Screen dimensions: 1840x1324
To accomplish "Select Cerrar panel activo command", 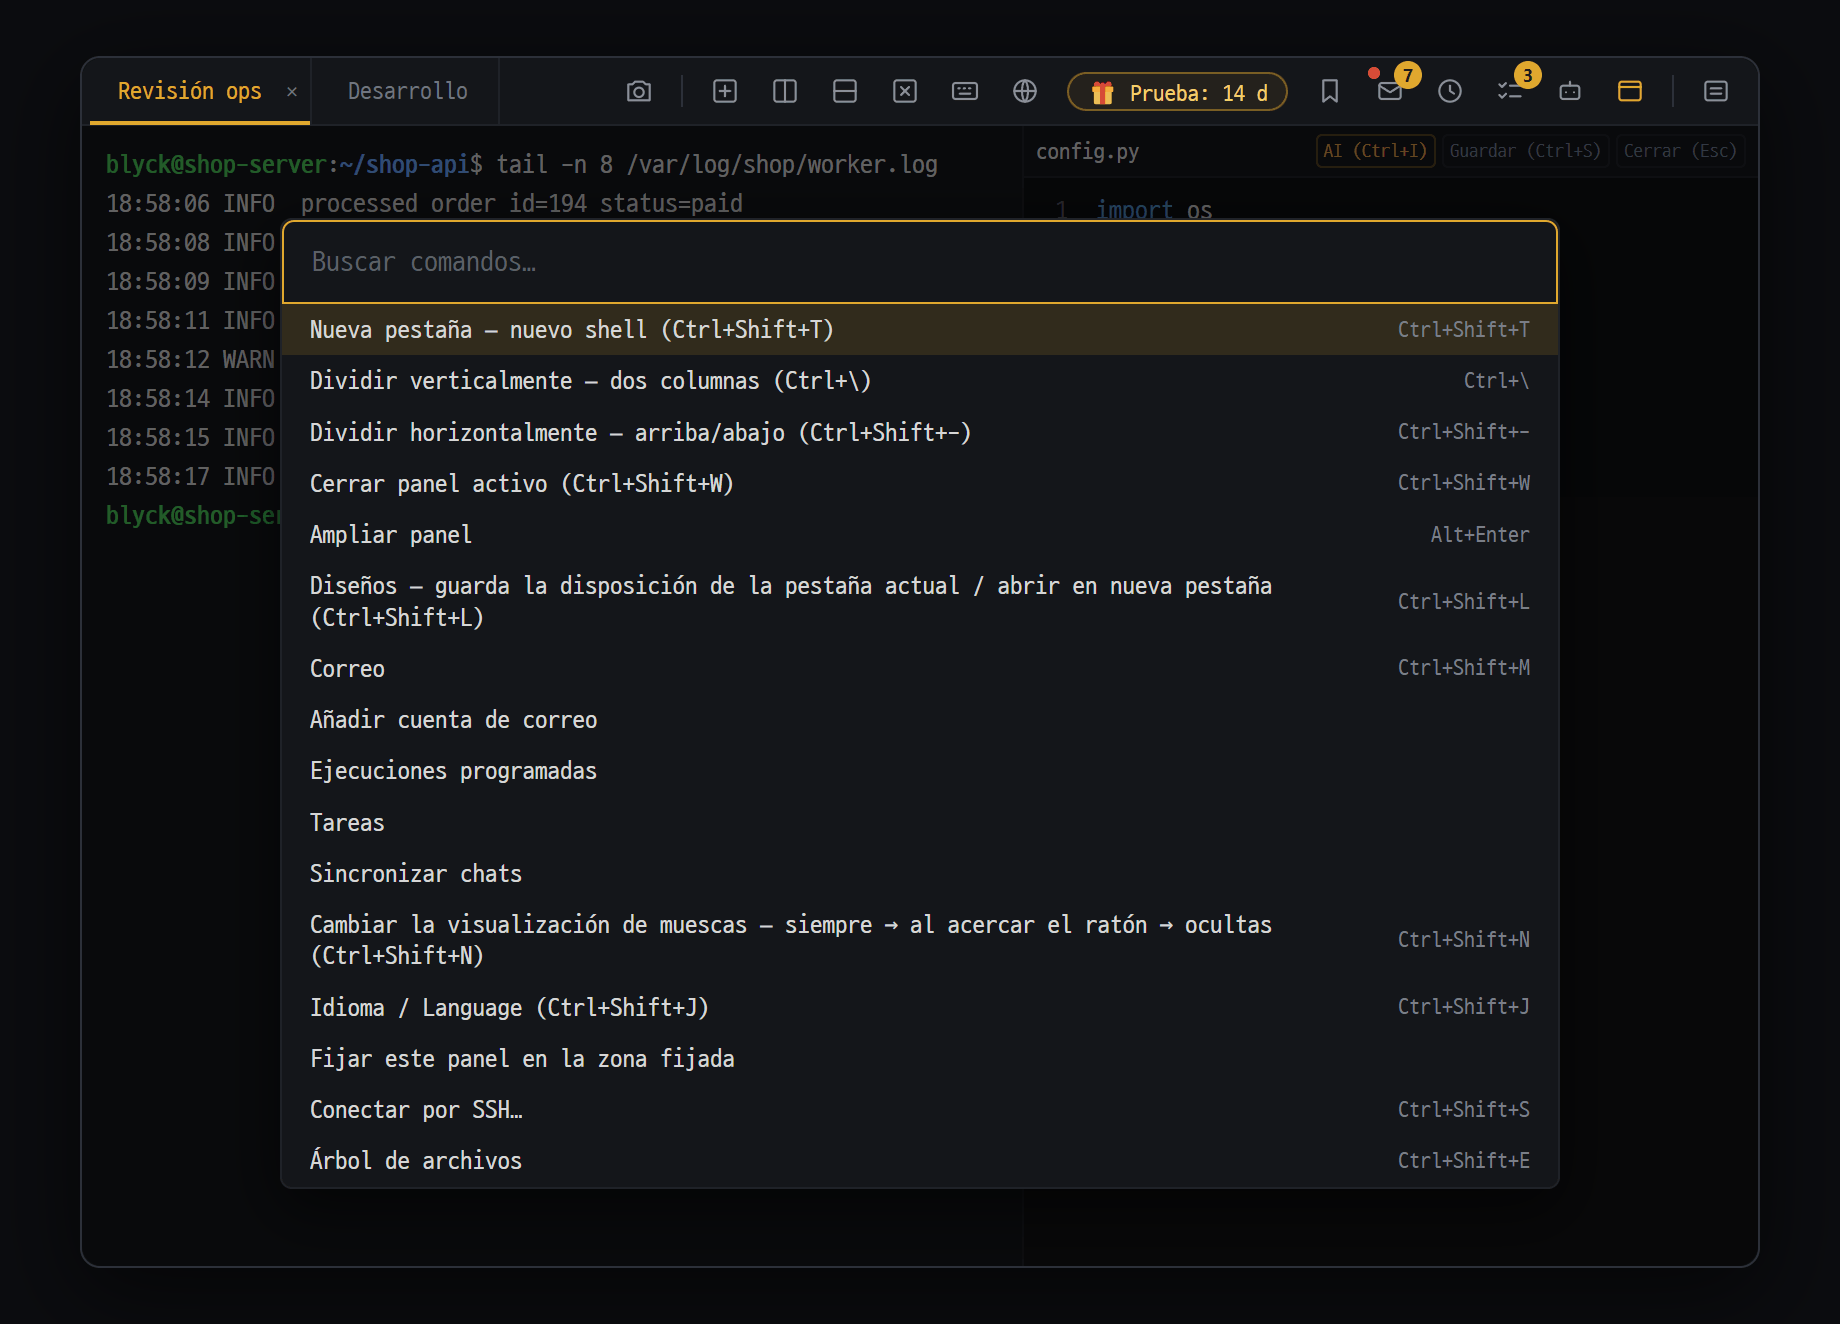I will (920, 483).
